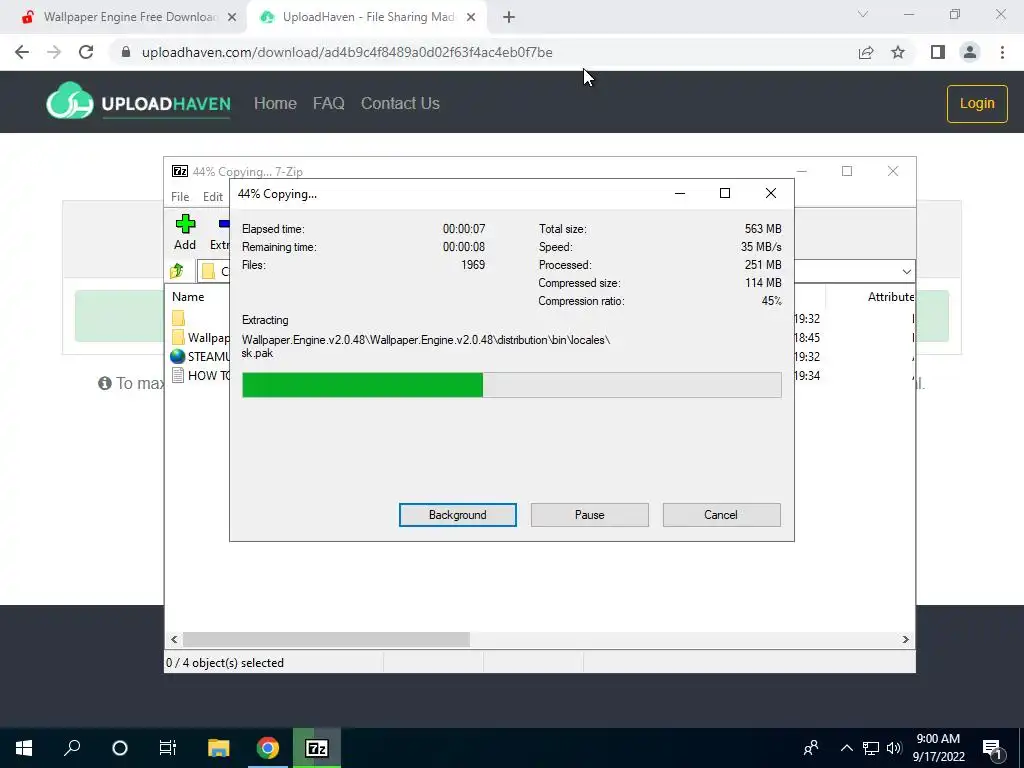Screen dimensions: 1024x768
Task: Show hidden system tray icons
Action: pyautogui.click(x=846, y=748)
